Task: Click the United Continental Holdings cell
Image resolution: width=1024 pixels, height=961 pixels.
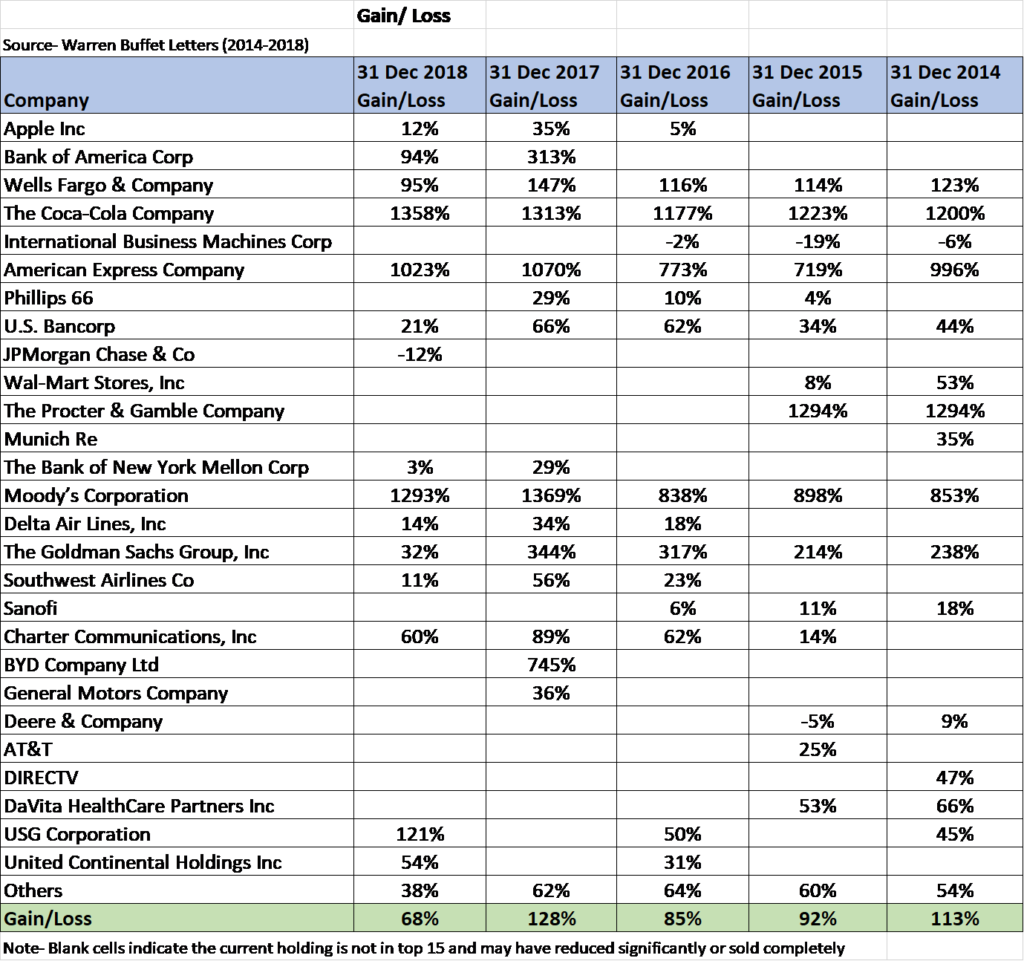Action: click(x=144, y=862)
